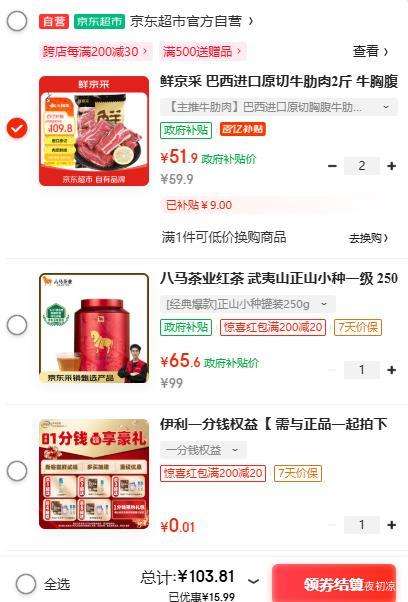Select the 八马茶业红茶 item checkbox
Viewport: 408px width, 602px height.
pos(17,325)
